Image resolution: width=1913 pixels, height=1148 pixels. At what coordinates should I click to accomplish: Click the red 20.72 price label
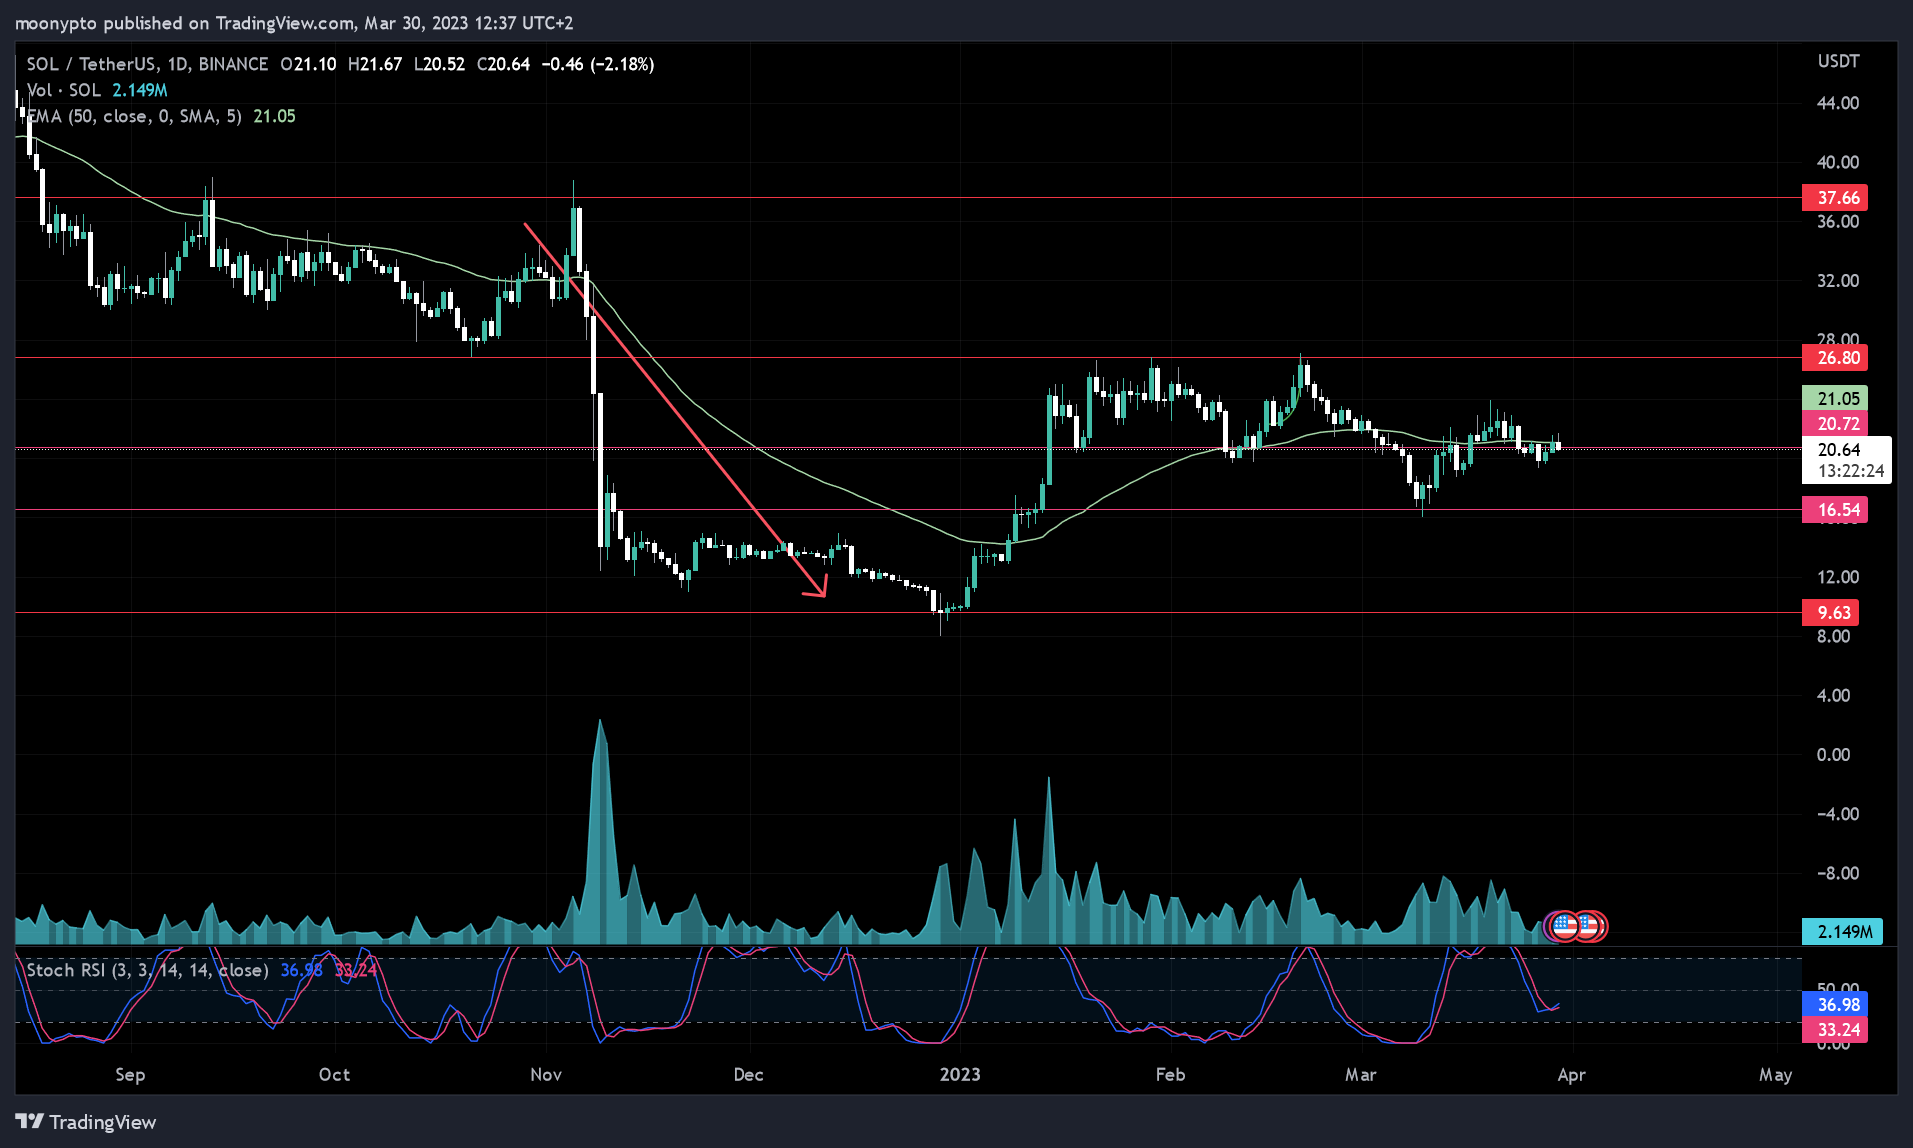coord(1835,424)
